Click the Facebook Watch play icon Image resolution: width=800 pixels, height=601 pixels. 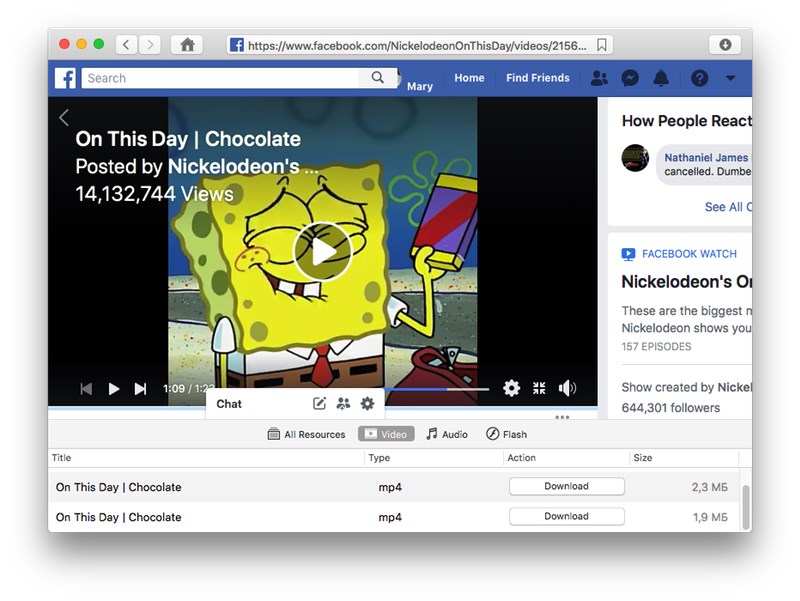click(x=629, y=254)
